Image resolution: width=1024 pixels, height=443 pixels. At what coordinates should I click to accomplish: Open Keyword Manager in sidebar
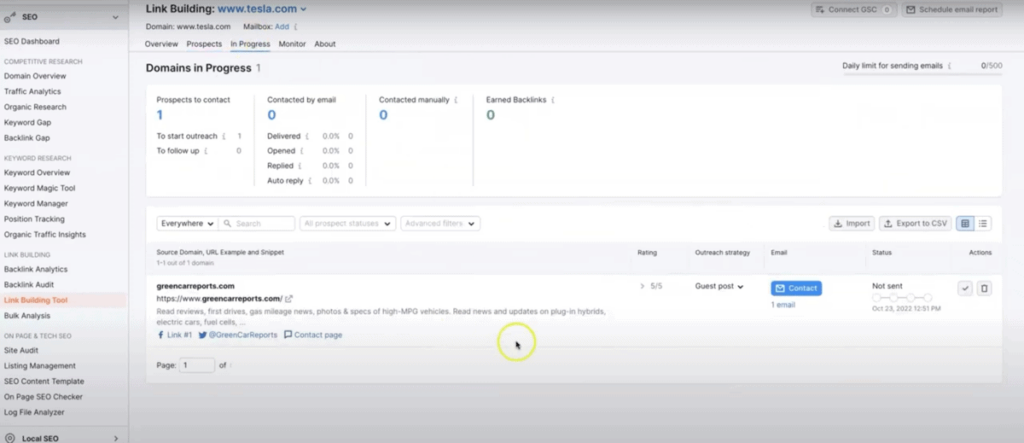point(36,203)
